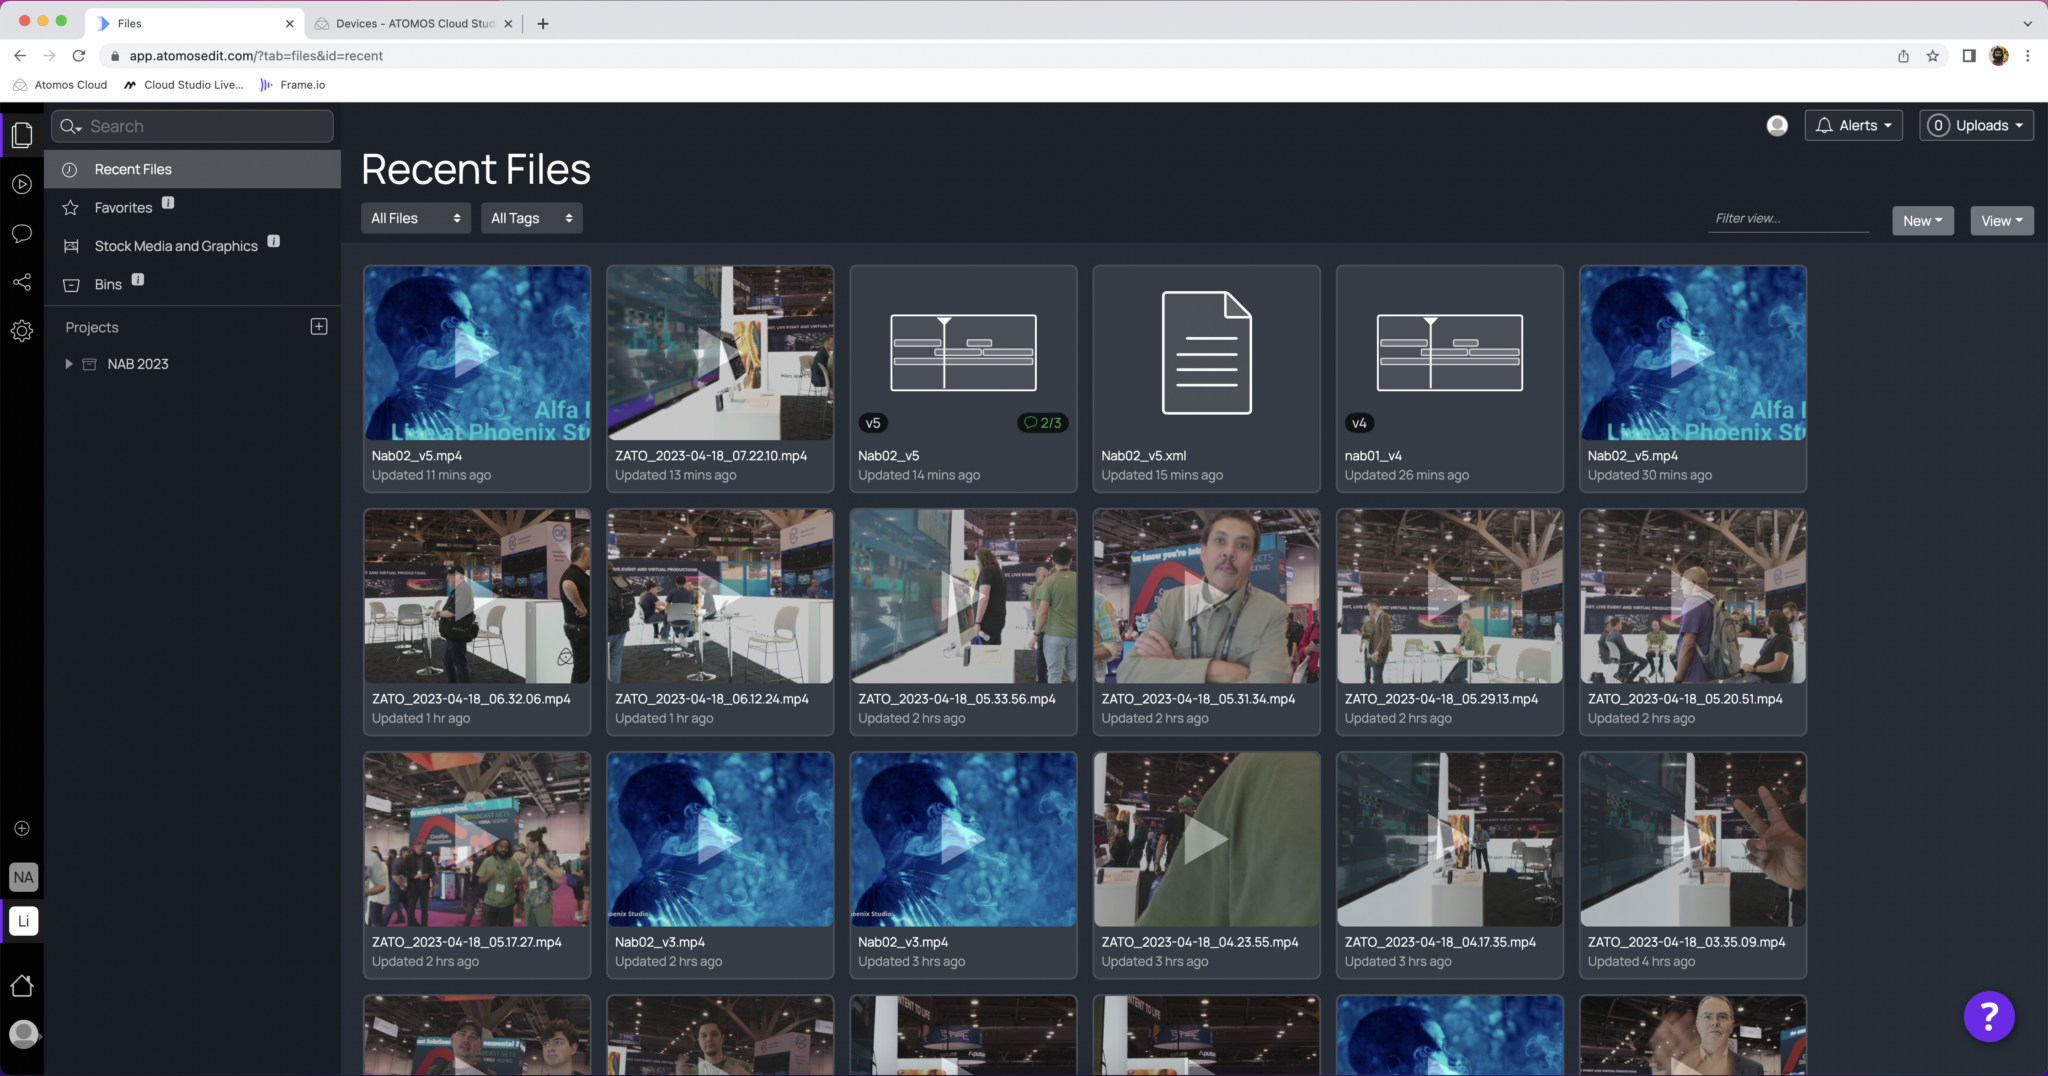The image size is (2048, 1076).
Task: Click the share icon in the sidebar
Action: click(22, 282)
